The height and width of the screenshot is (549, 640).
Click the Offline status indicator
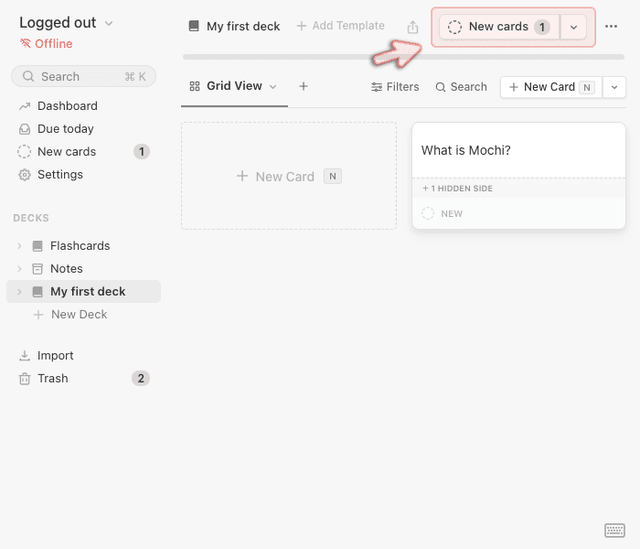(47, 44)
